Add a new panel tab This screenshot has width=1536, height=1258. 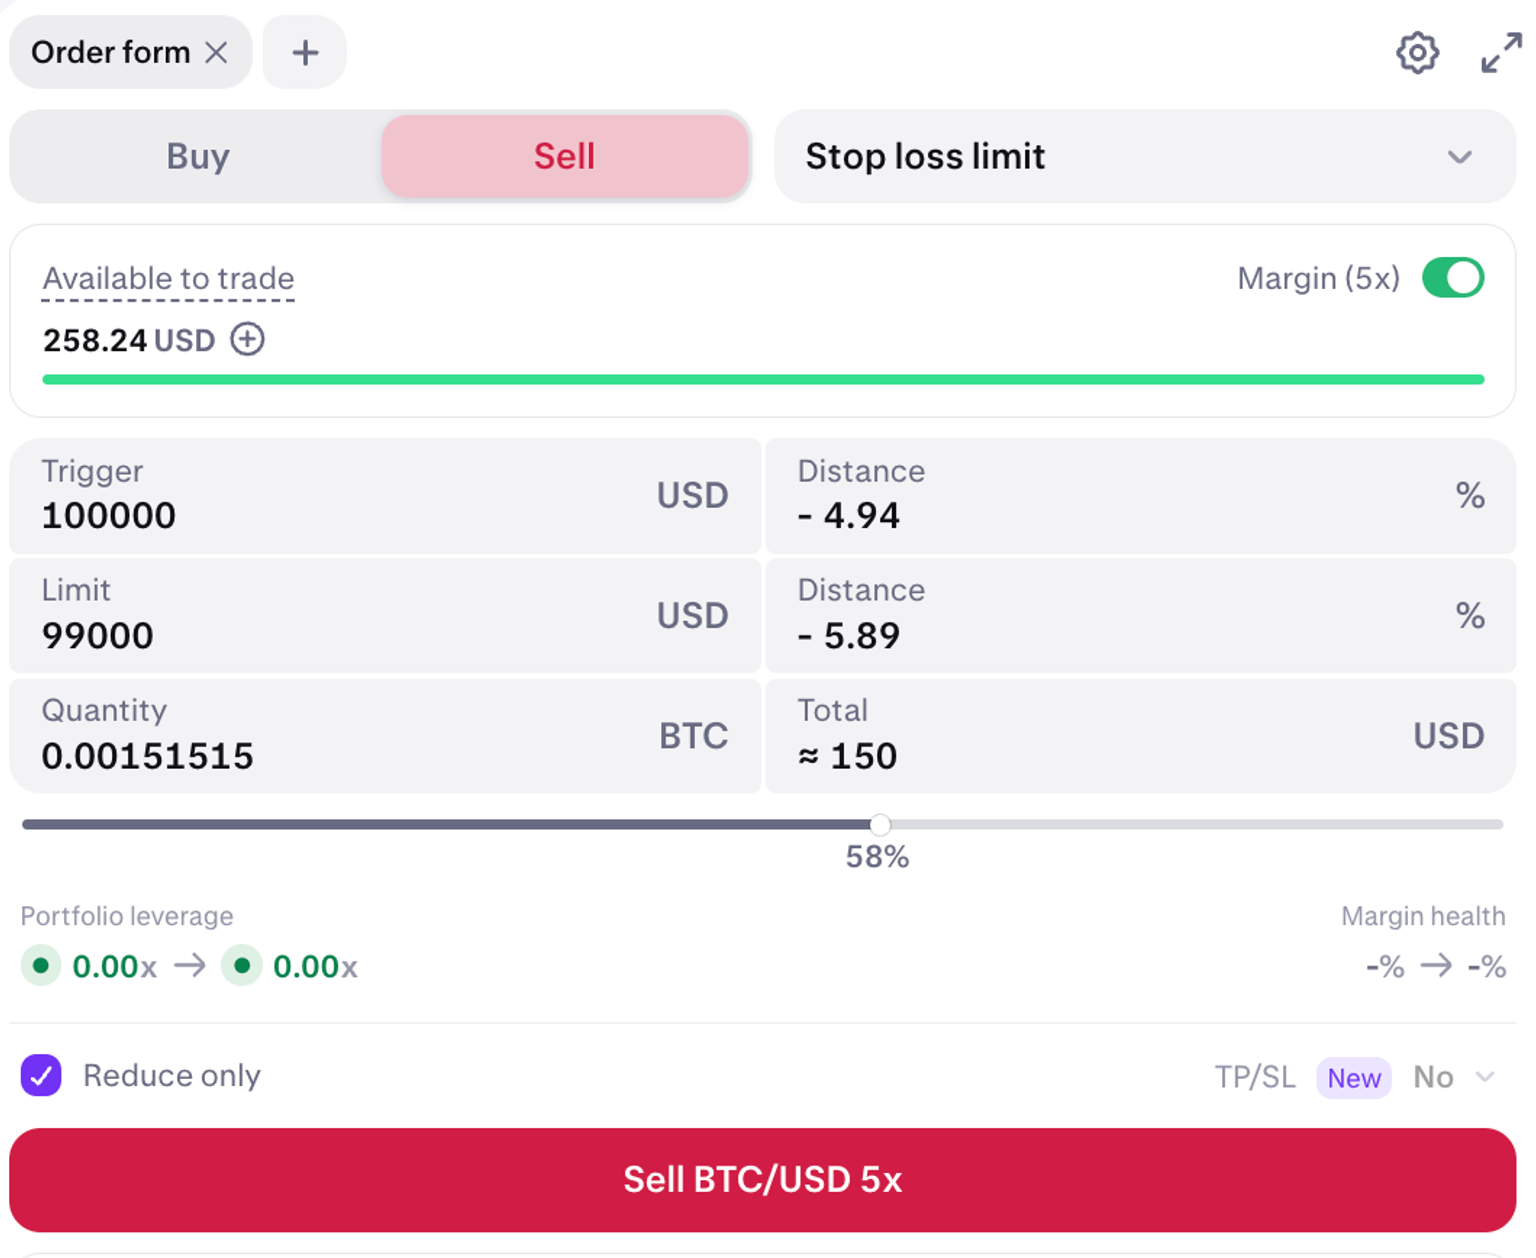[305, 52]
